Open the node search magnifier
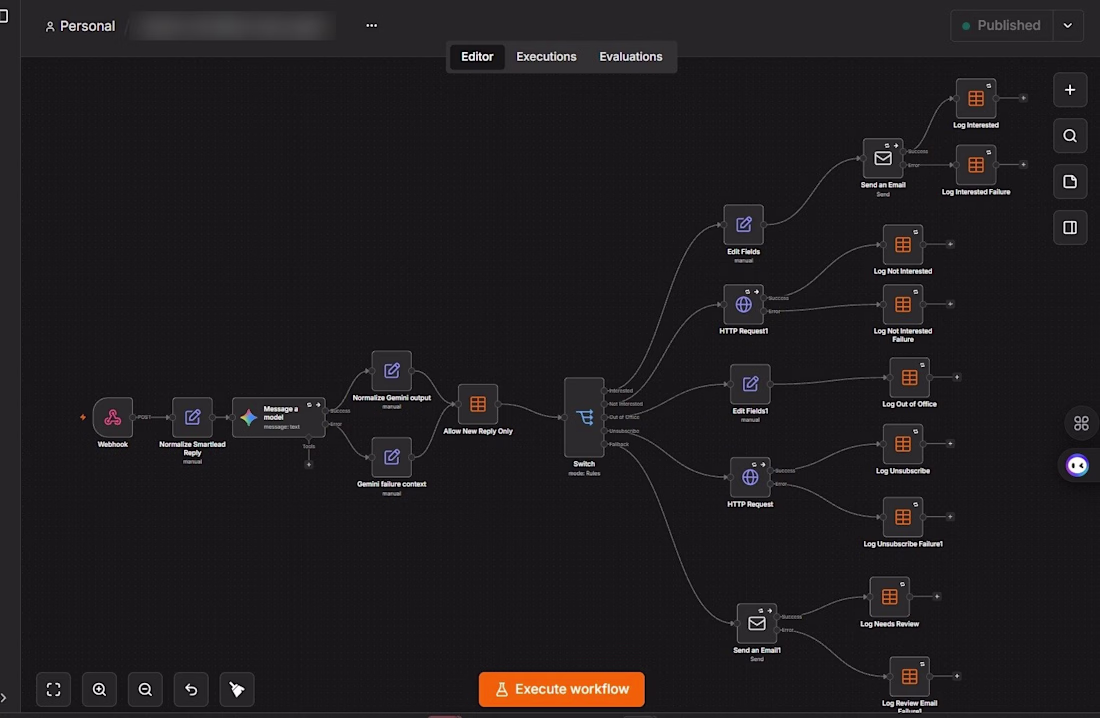Screen dimensions: 1100x718 tap(1070, 136)
